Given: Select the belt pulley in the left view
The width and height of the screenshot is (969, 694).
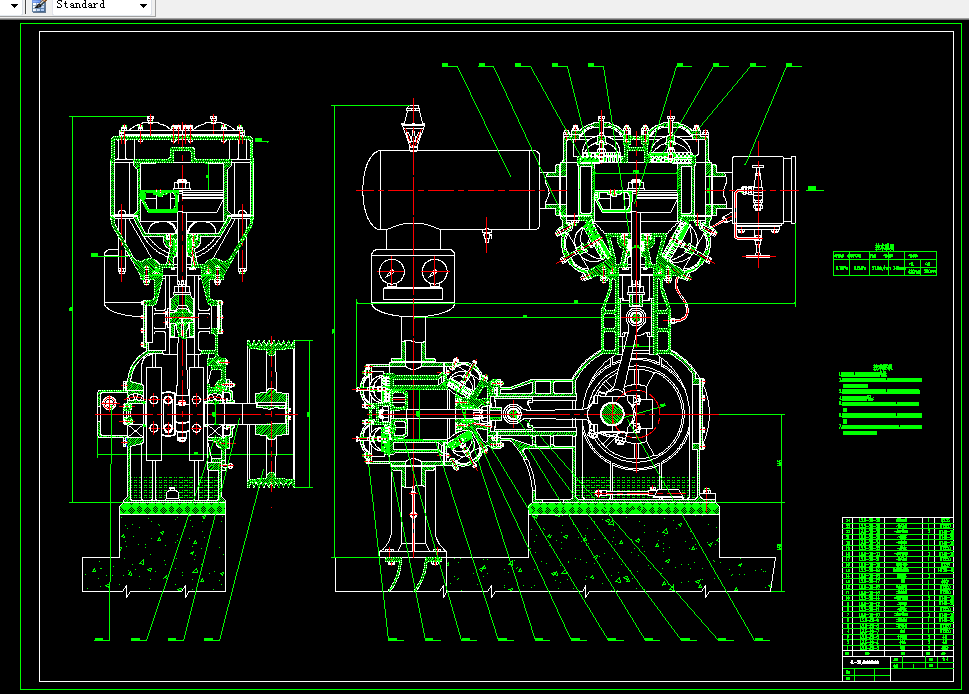Looking at the screenshot, I should point(271,413).
